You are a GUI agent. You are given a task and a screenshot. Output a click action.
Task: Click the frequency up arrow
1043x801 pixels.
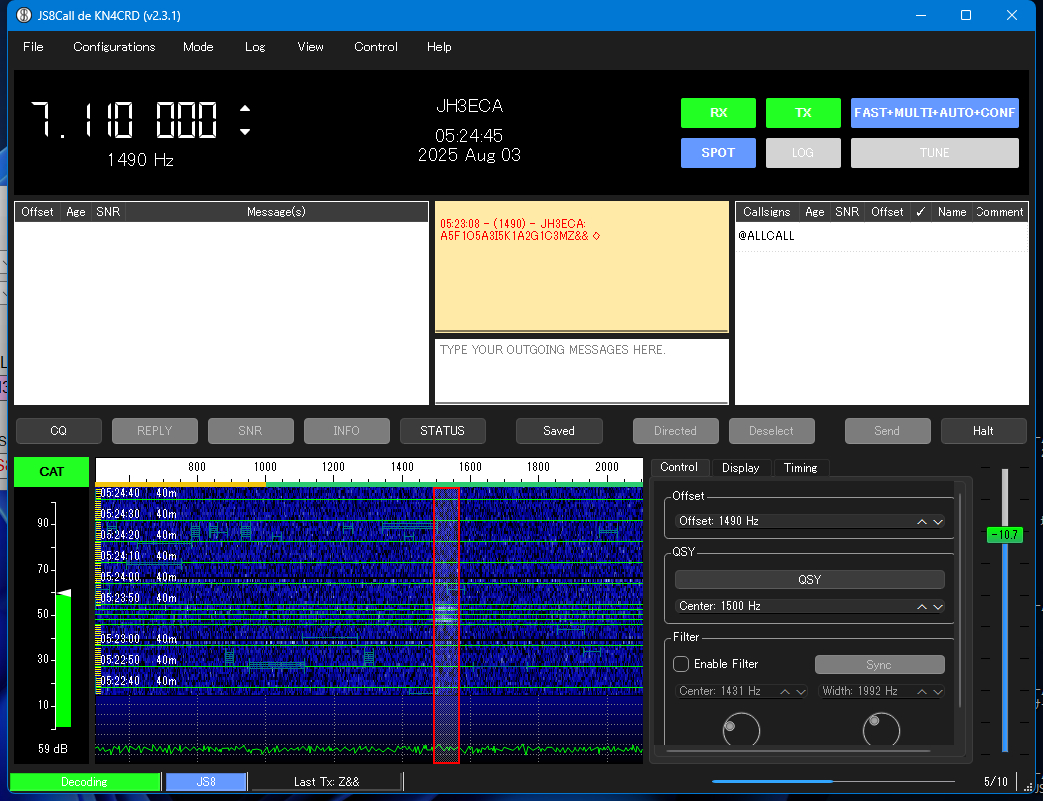(245, 109)
